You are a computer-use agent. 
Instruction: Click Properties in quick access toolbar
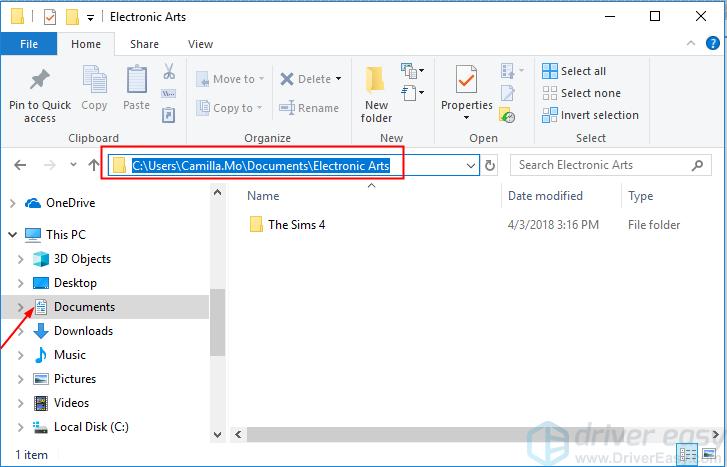(50, 17)
